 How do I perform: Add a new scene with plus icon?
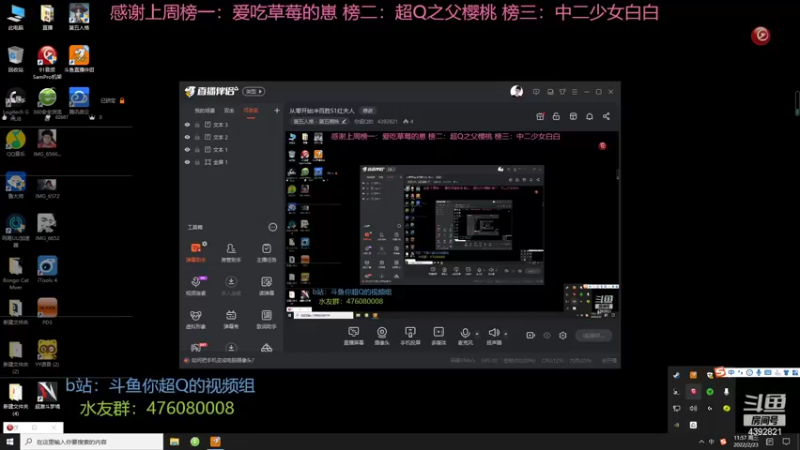277,110
